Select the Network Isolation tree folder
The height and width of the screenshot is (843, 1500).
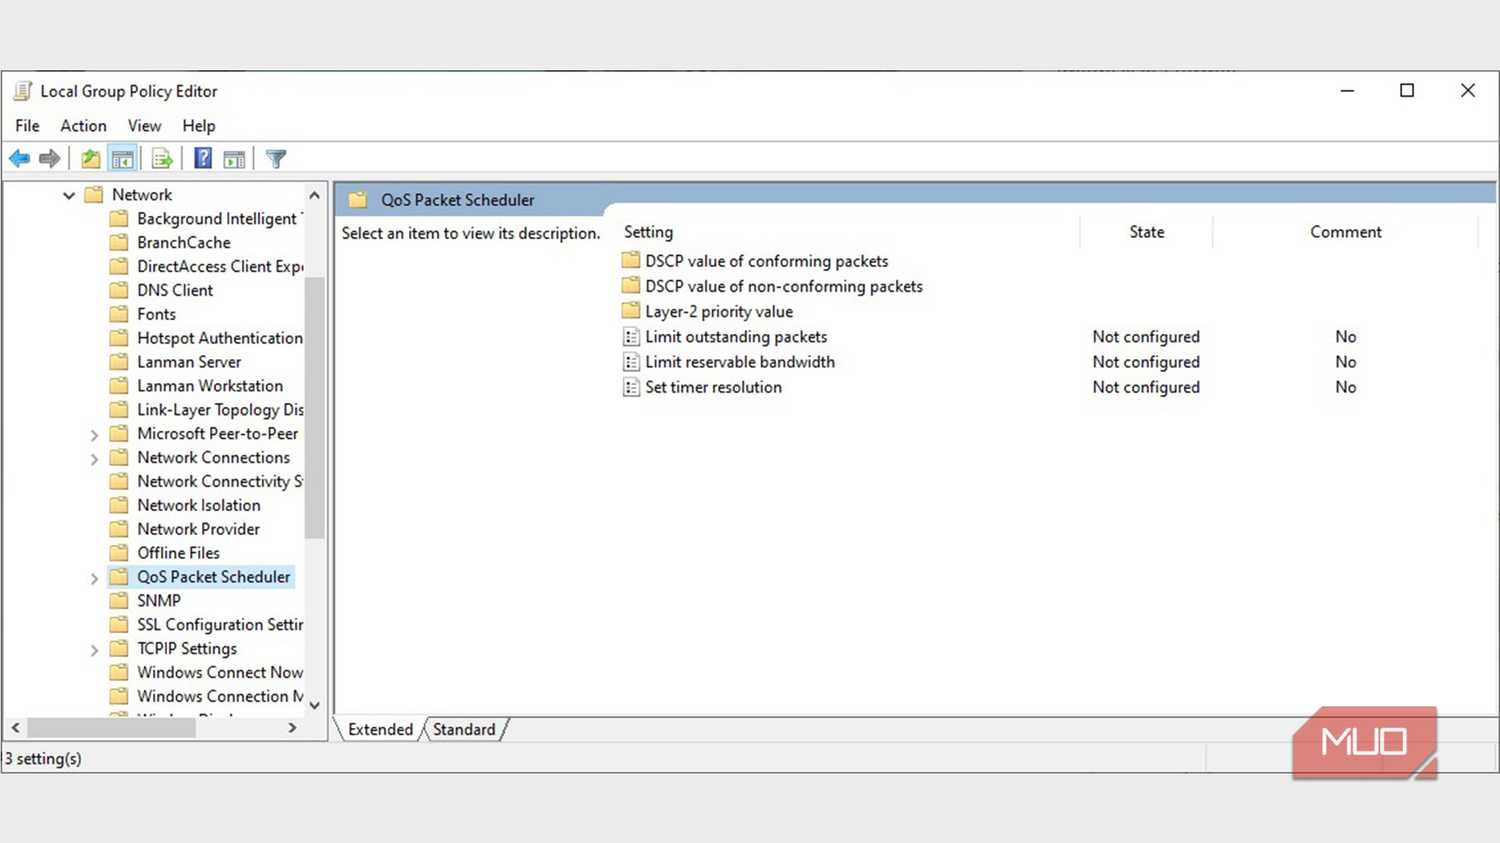pos(185,506)
